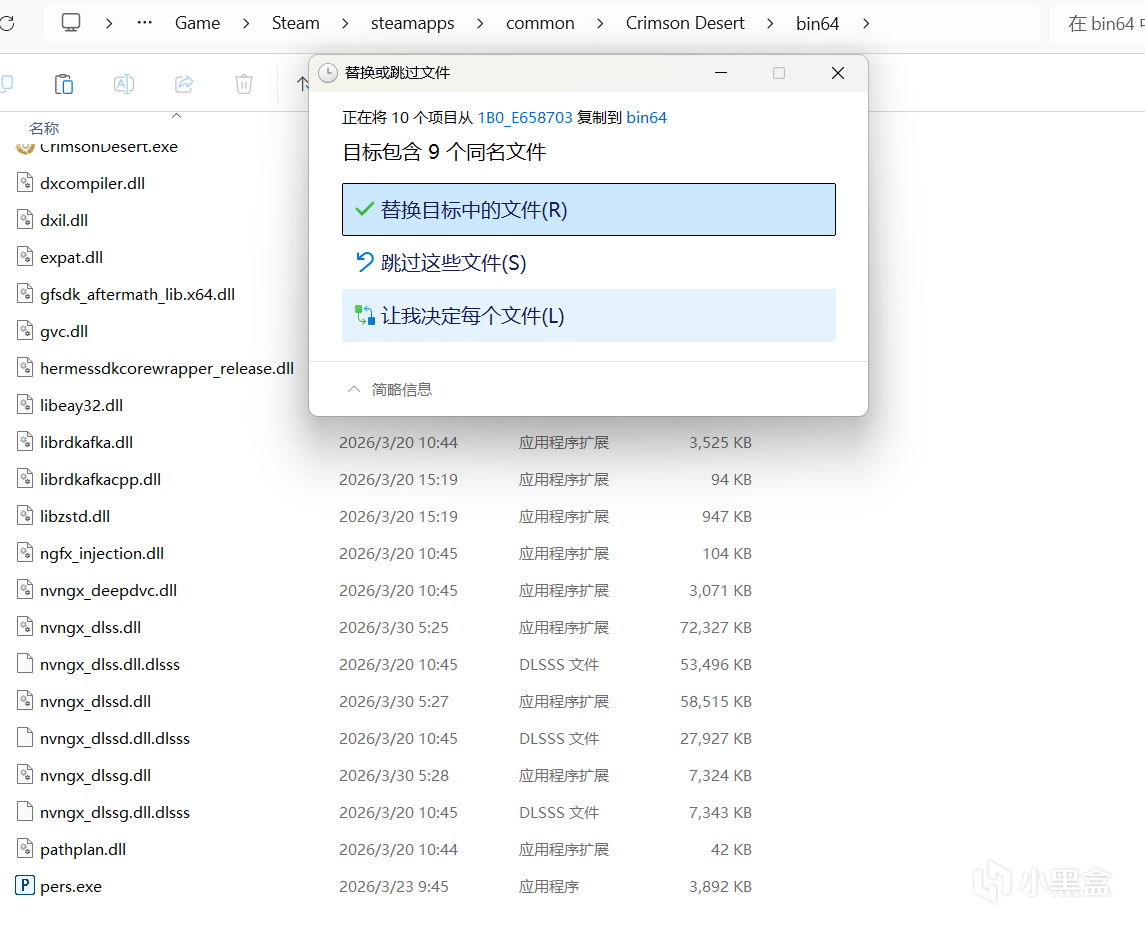This screenshot has width=1145, height=926.
Task: Select gvc.dll file
Action: tap(64, 332)
